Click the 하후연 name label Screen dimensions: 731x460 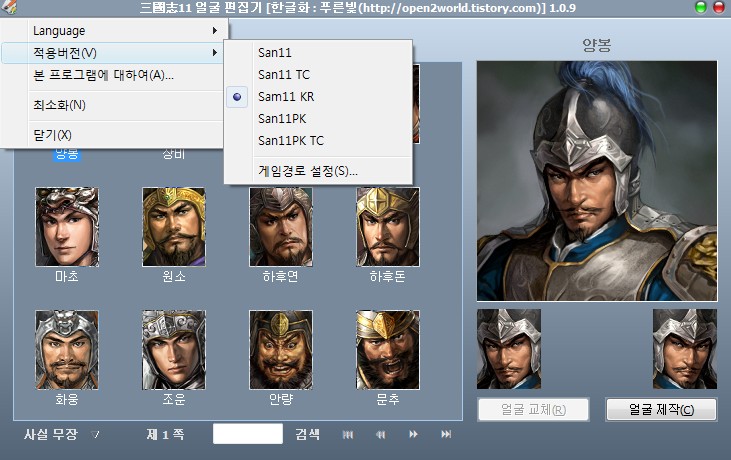coord(281,276)
